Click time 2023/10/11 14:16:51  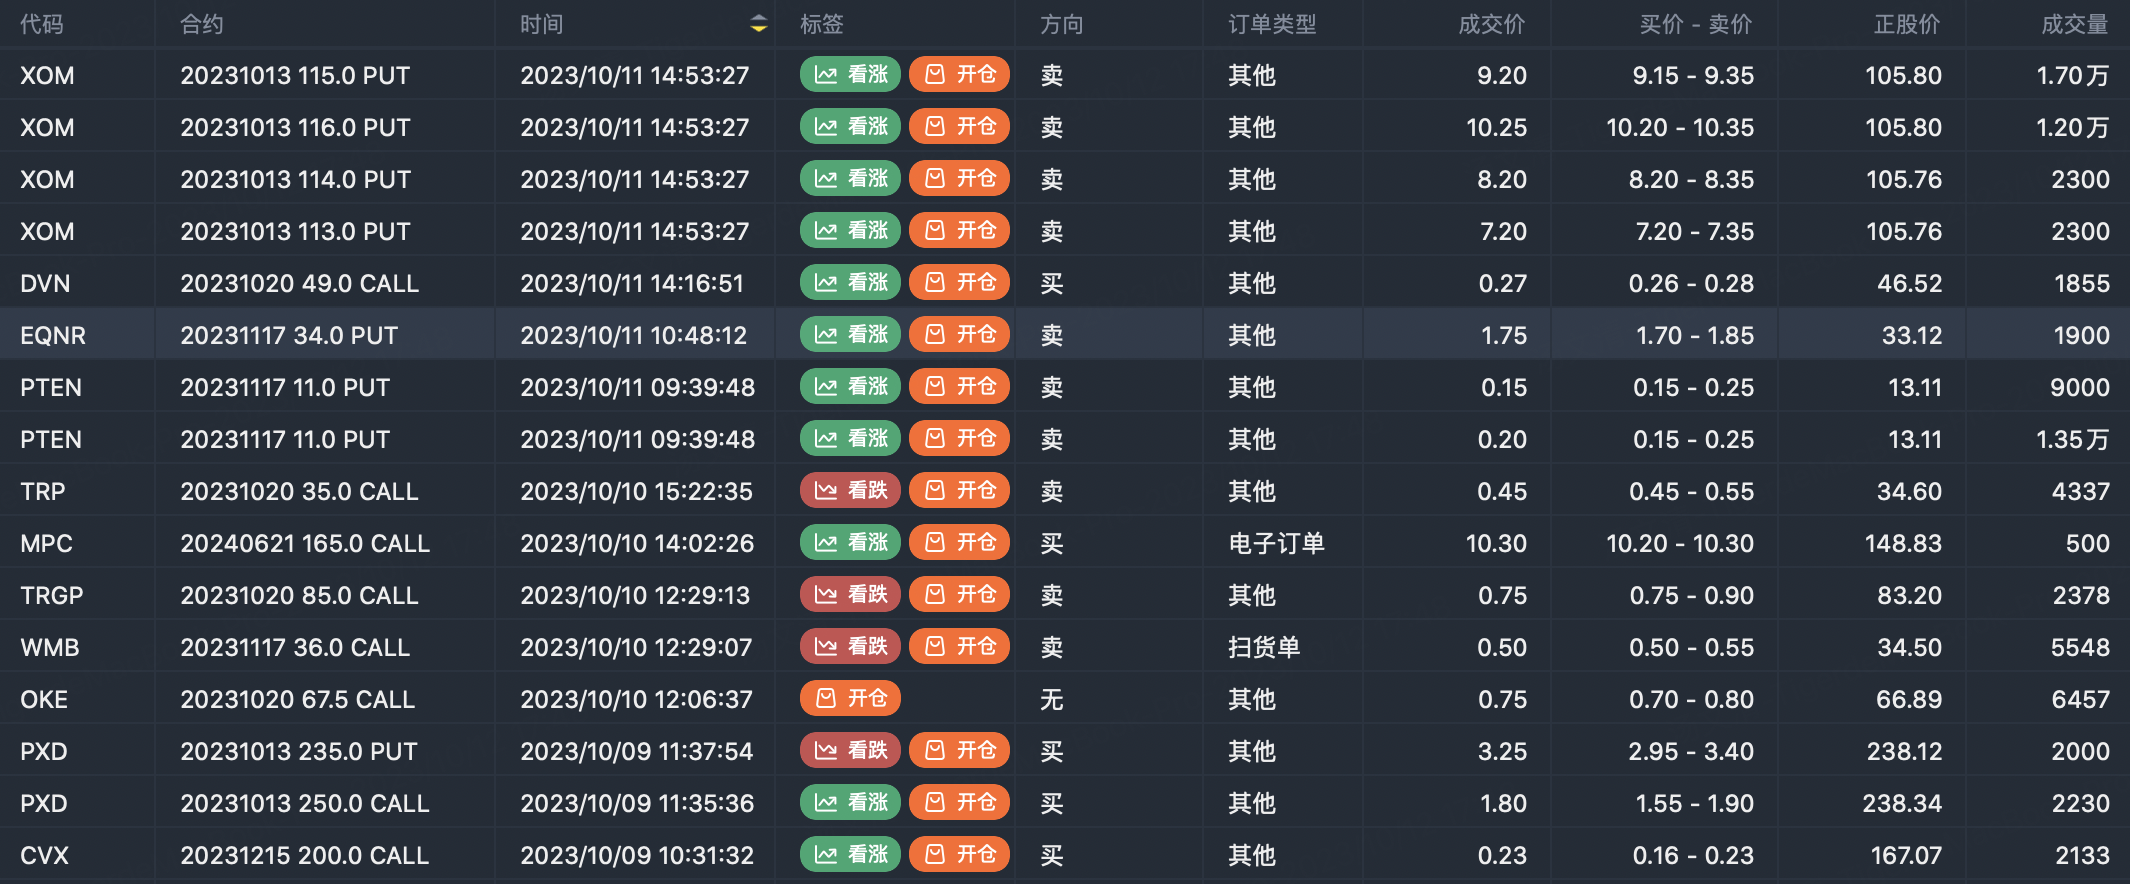[632, 283]
